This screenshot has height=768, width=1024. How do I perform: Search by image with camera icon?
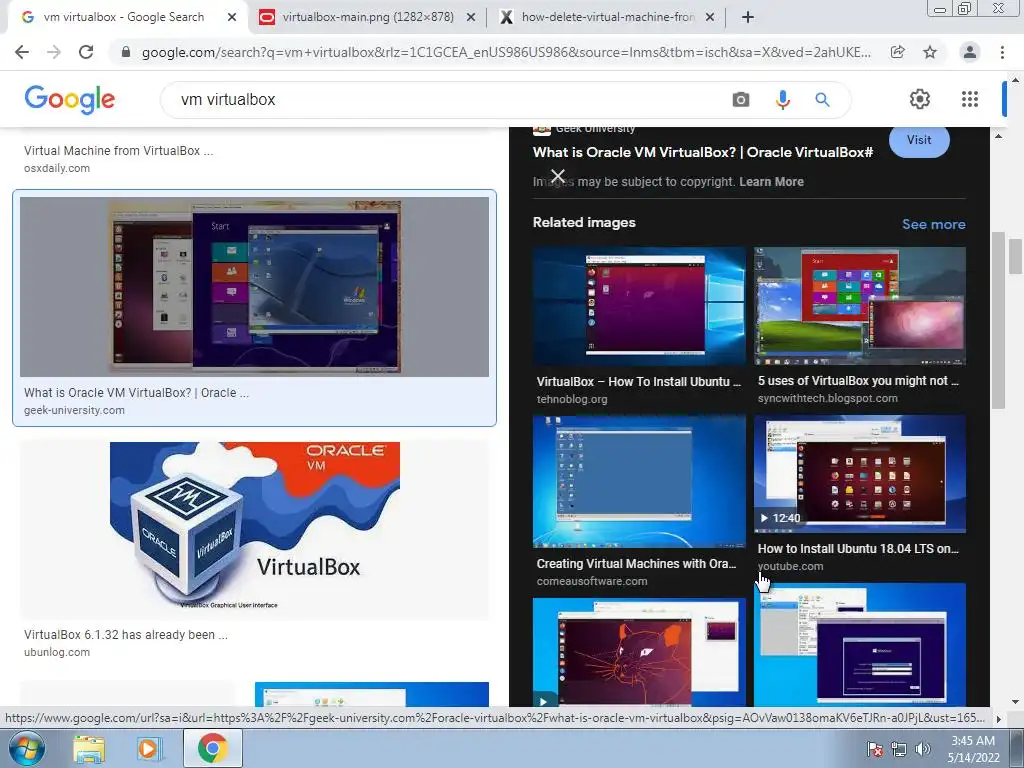pos(741,99)
